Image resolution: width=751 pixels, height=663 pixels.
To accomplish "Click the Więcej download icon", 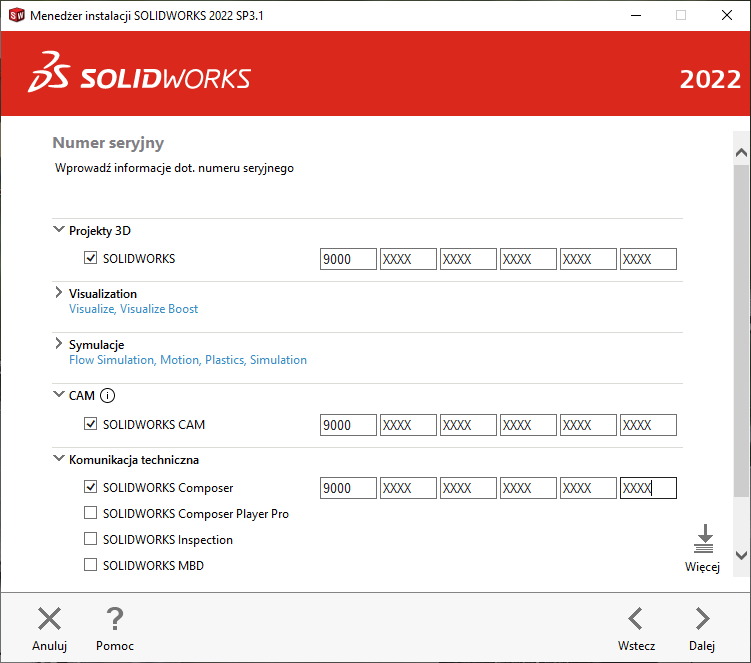I will click(x=704, y=538).
